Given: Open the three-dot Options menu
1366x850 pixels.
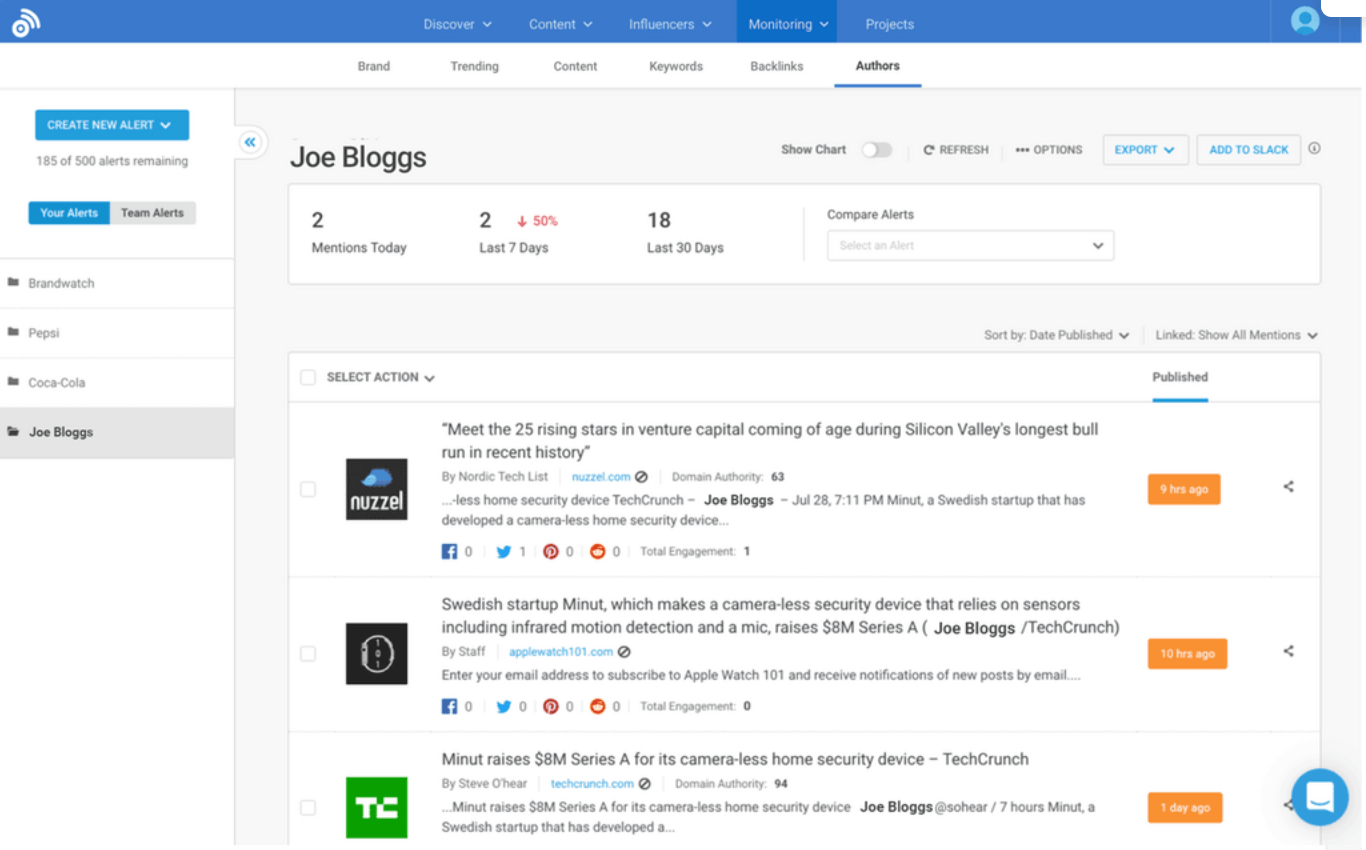Looking at the screenshot, I should (x=1049, y=150).
